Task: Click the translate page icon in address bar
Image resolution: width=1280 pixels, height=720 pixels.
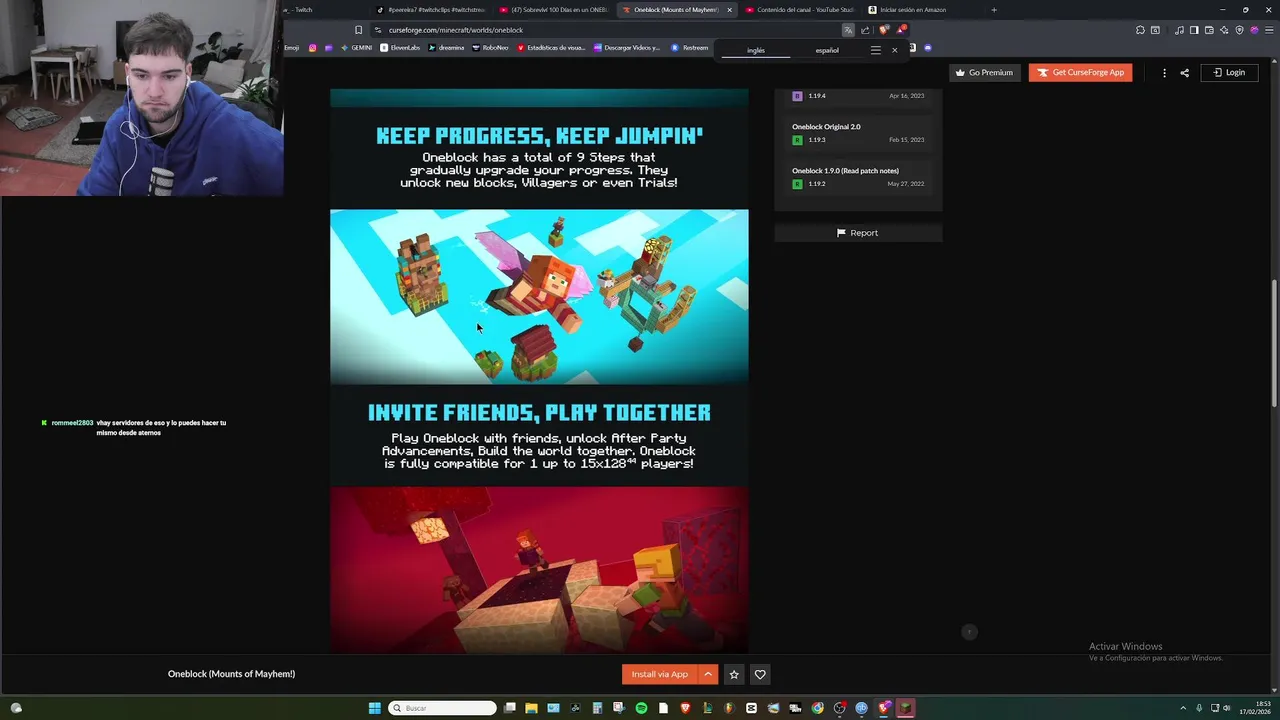Action: click(x=848, y=30)
